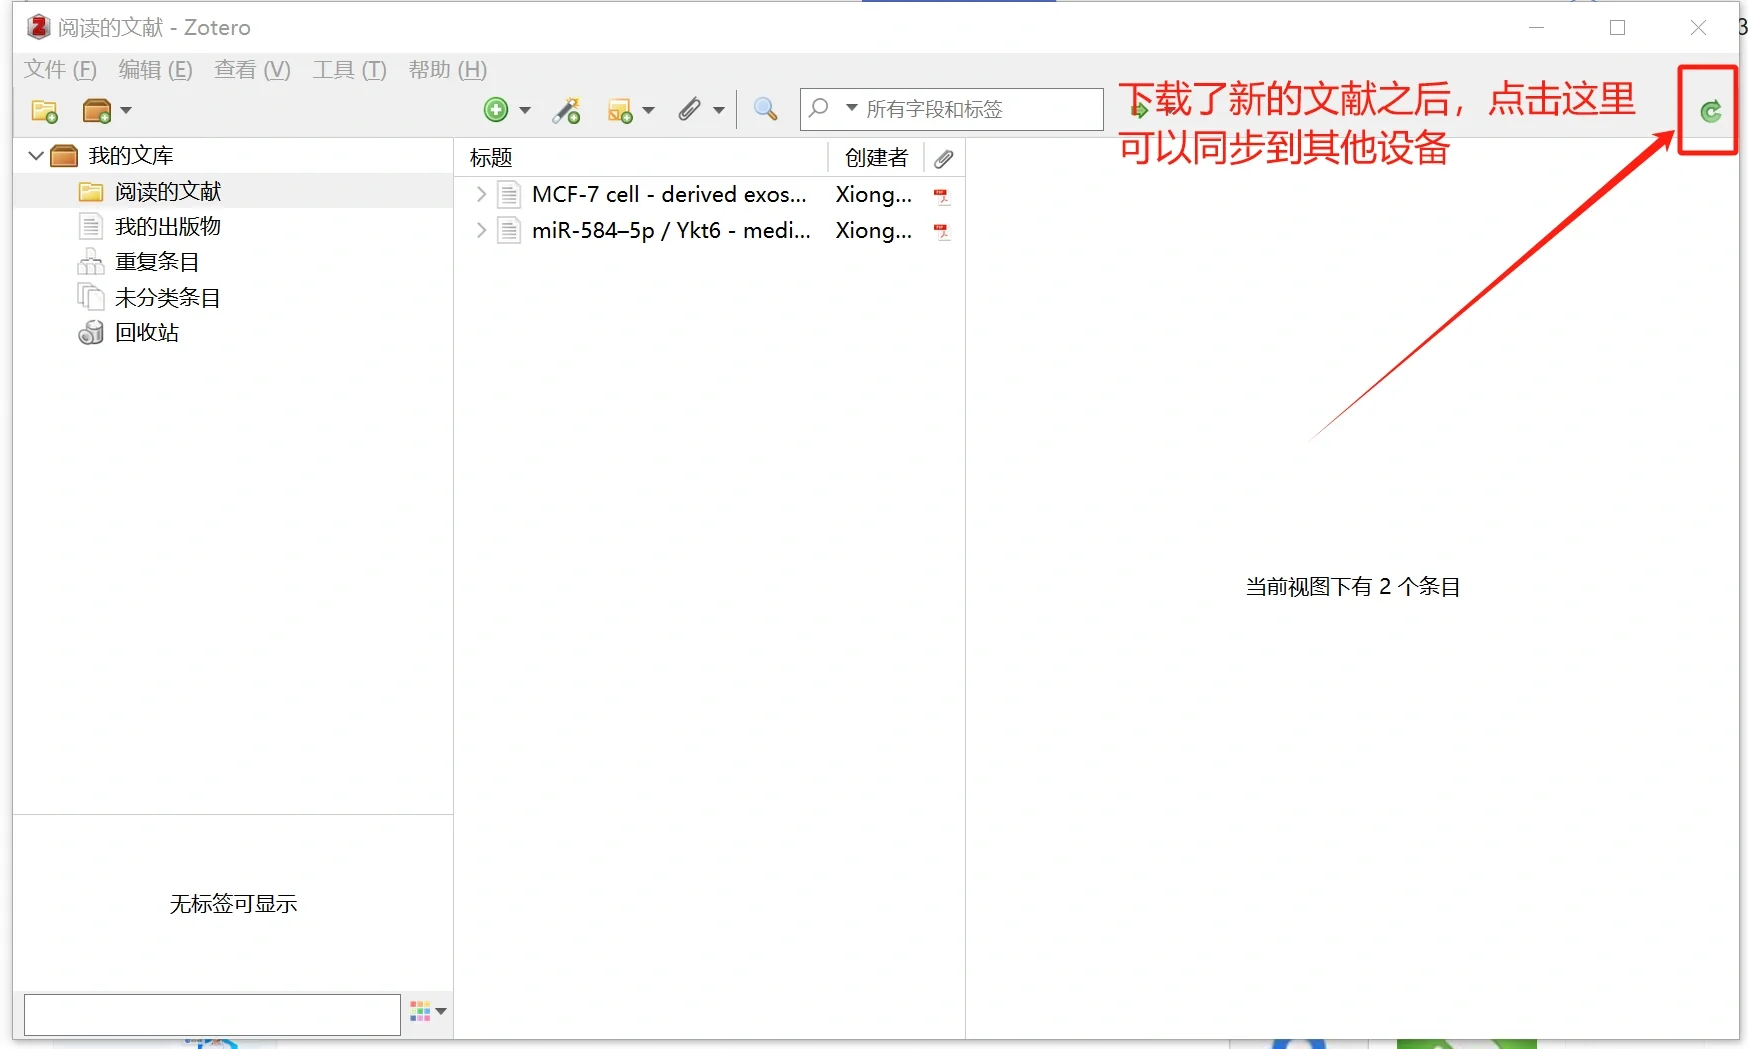The height and width of the screenshot is (1049, 1748).
Task: Click the sync icon to sync library
Action: 1710,111
